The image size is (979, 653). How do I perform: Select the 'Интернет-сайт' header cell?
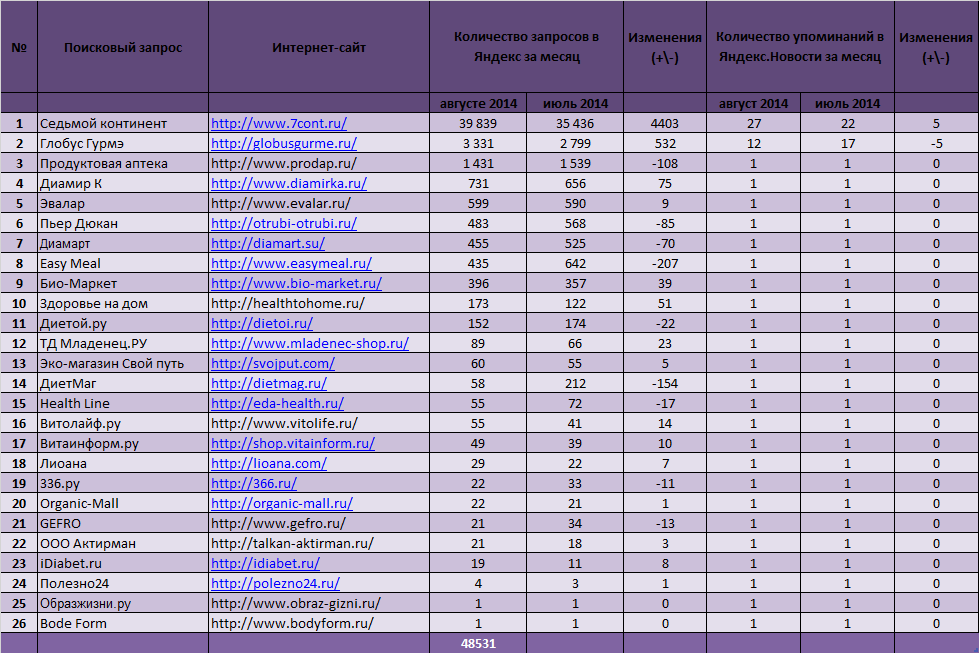[x=319, y=47]
